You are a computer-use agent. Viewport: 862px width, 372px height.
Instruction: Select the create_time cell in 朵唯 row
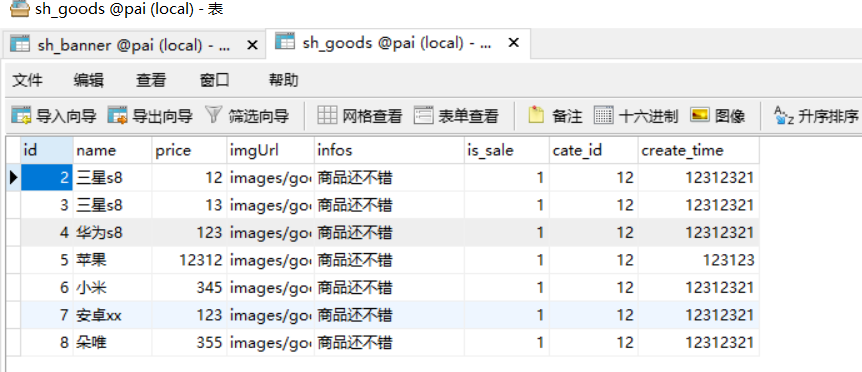pos(699,342)
